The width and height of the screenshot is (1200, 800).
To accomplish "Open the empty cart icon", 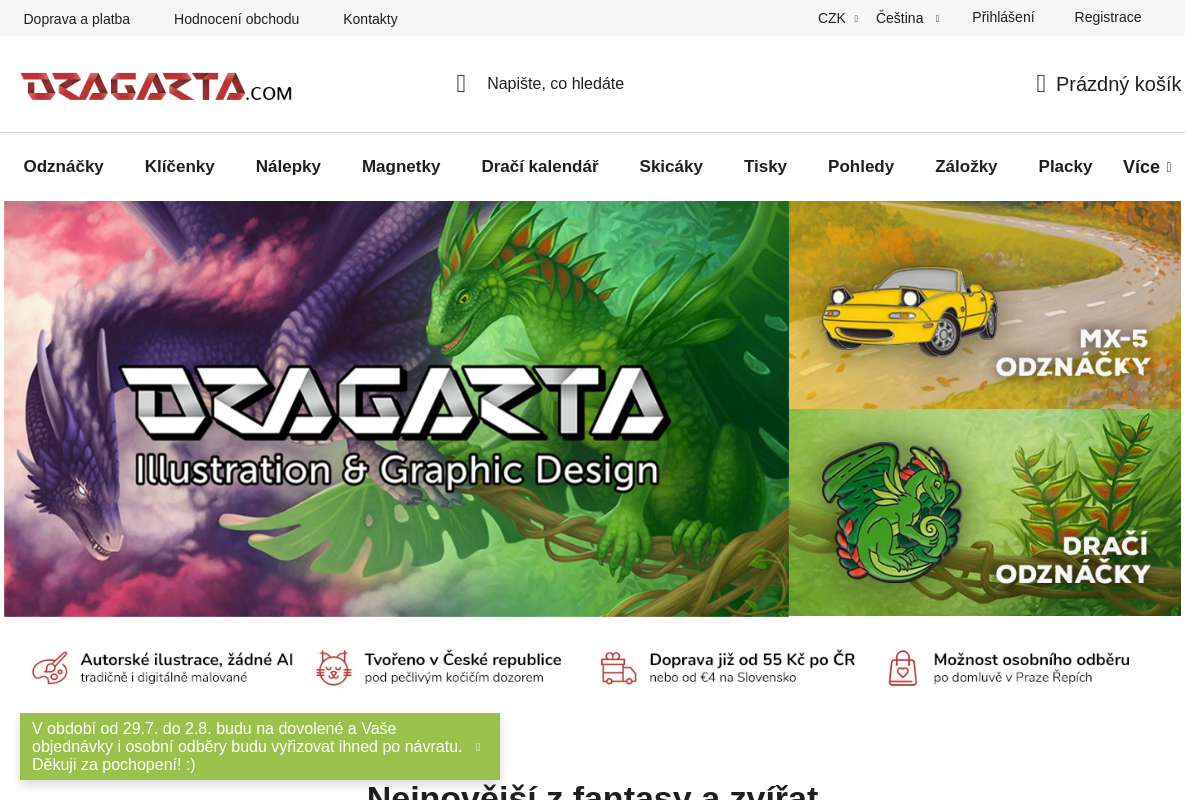I will pos(1041,84).
